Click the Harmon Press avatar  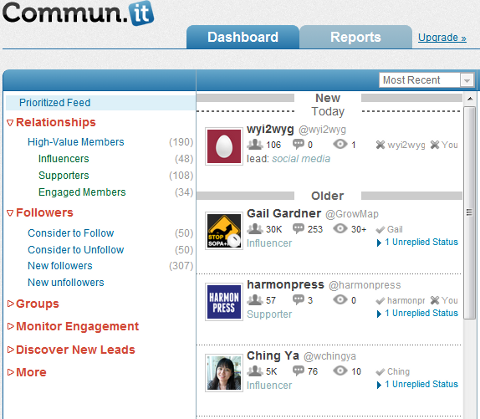(224, 302)
